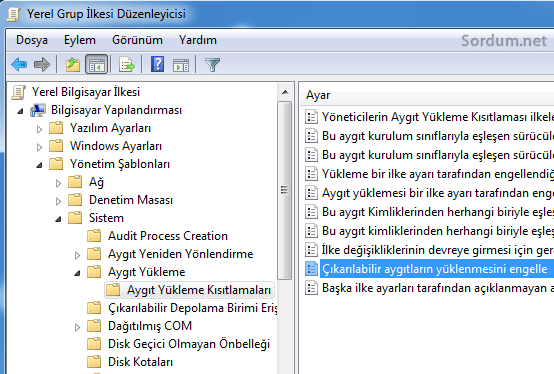Viewport: 554px width, 374px height.
Task: Select 'İlke değişikliklerinin devreye girmesi' setting
Action: (x=437, y=250)
